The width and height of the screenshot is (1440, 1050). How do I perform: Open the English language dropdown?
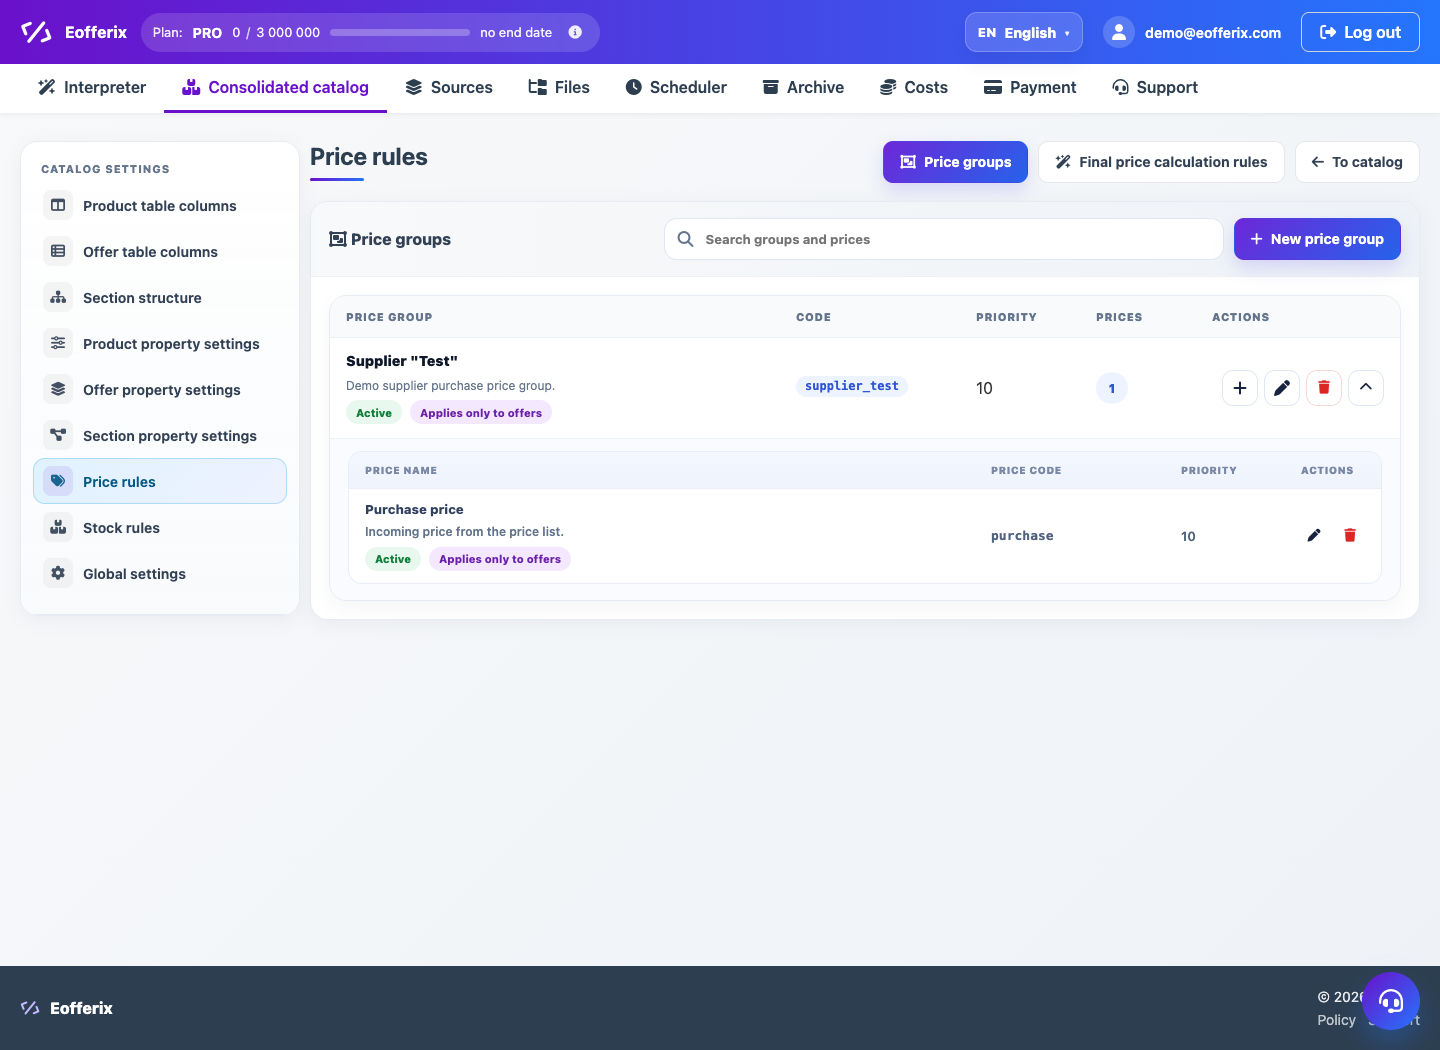point(1024,32)
